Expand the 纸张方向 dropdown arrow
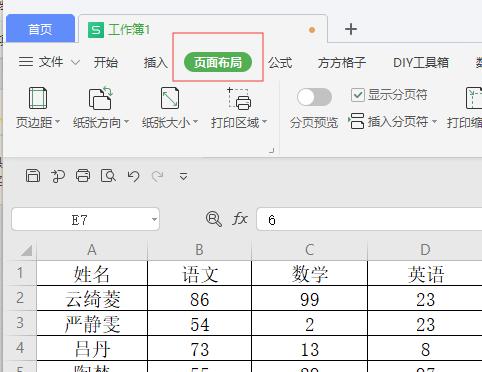This screenshot has width=482, height=372. [126, 122]
